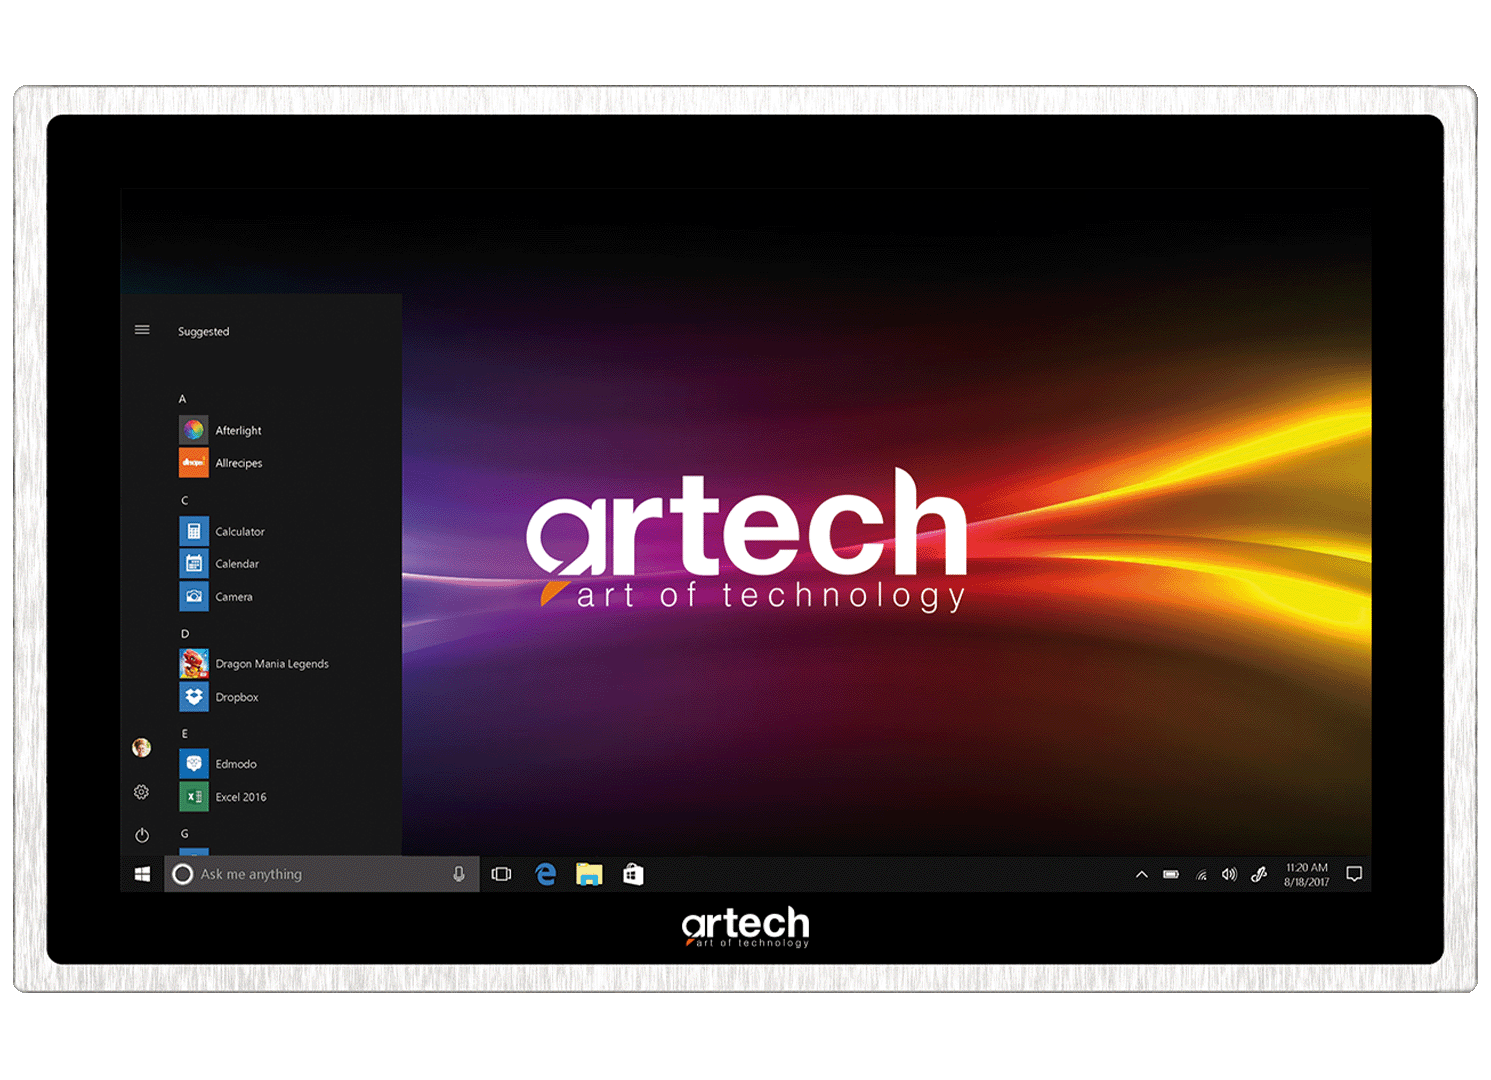Open Dragon Mania Legends game
1491x1080 pixels.
(x=194, y=664)
